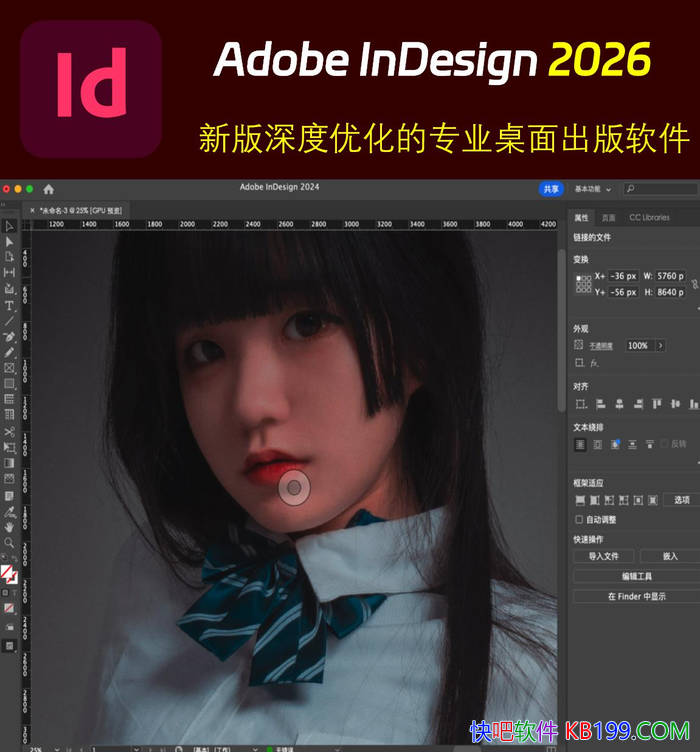700x752 pixels.
Task: Reset to default fill and stroke
Action: pyautogui.click(x=4, y=557)
